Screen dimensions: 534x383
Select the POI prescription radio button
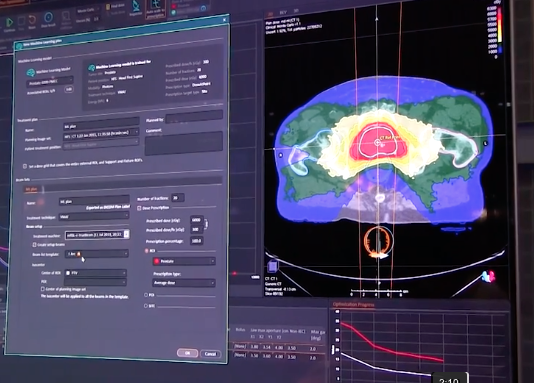pyautogui.click(x=146, y=295)
